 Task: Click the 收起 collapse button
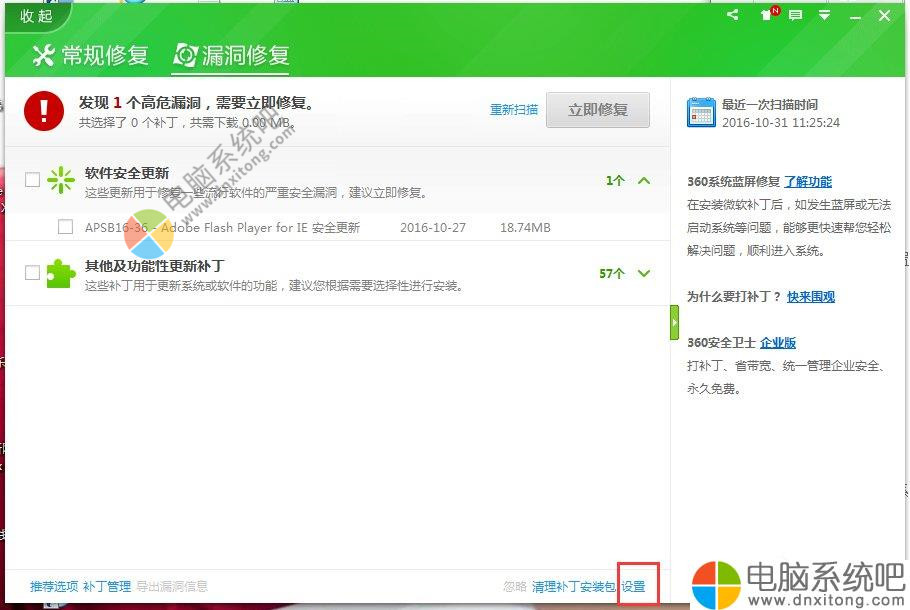tap(36, 16)
